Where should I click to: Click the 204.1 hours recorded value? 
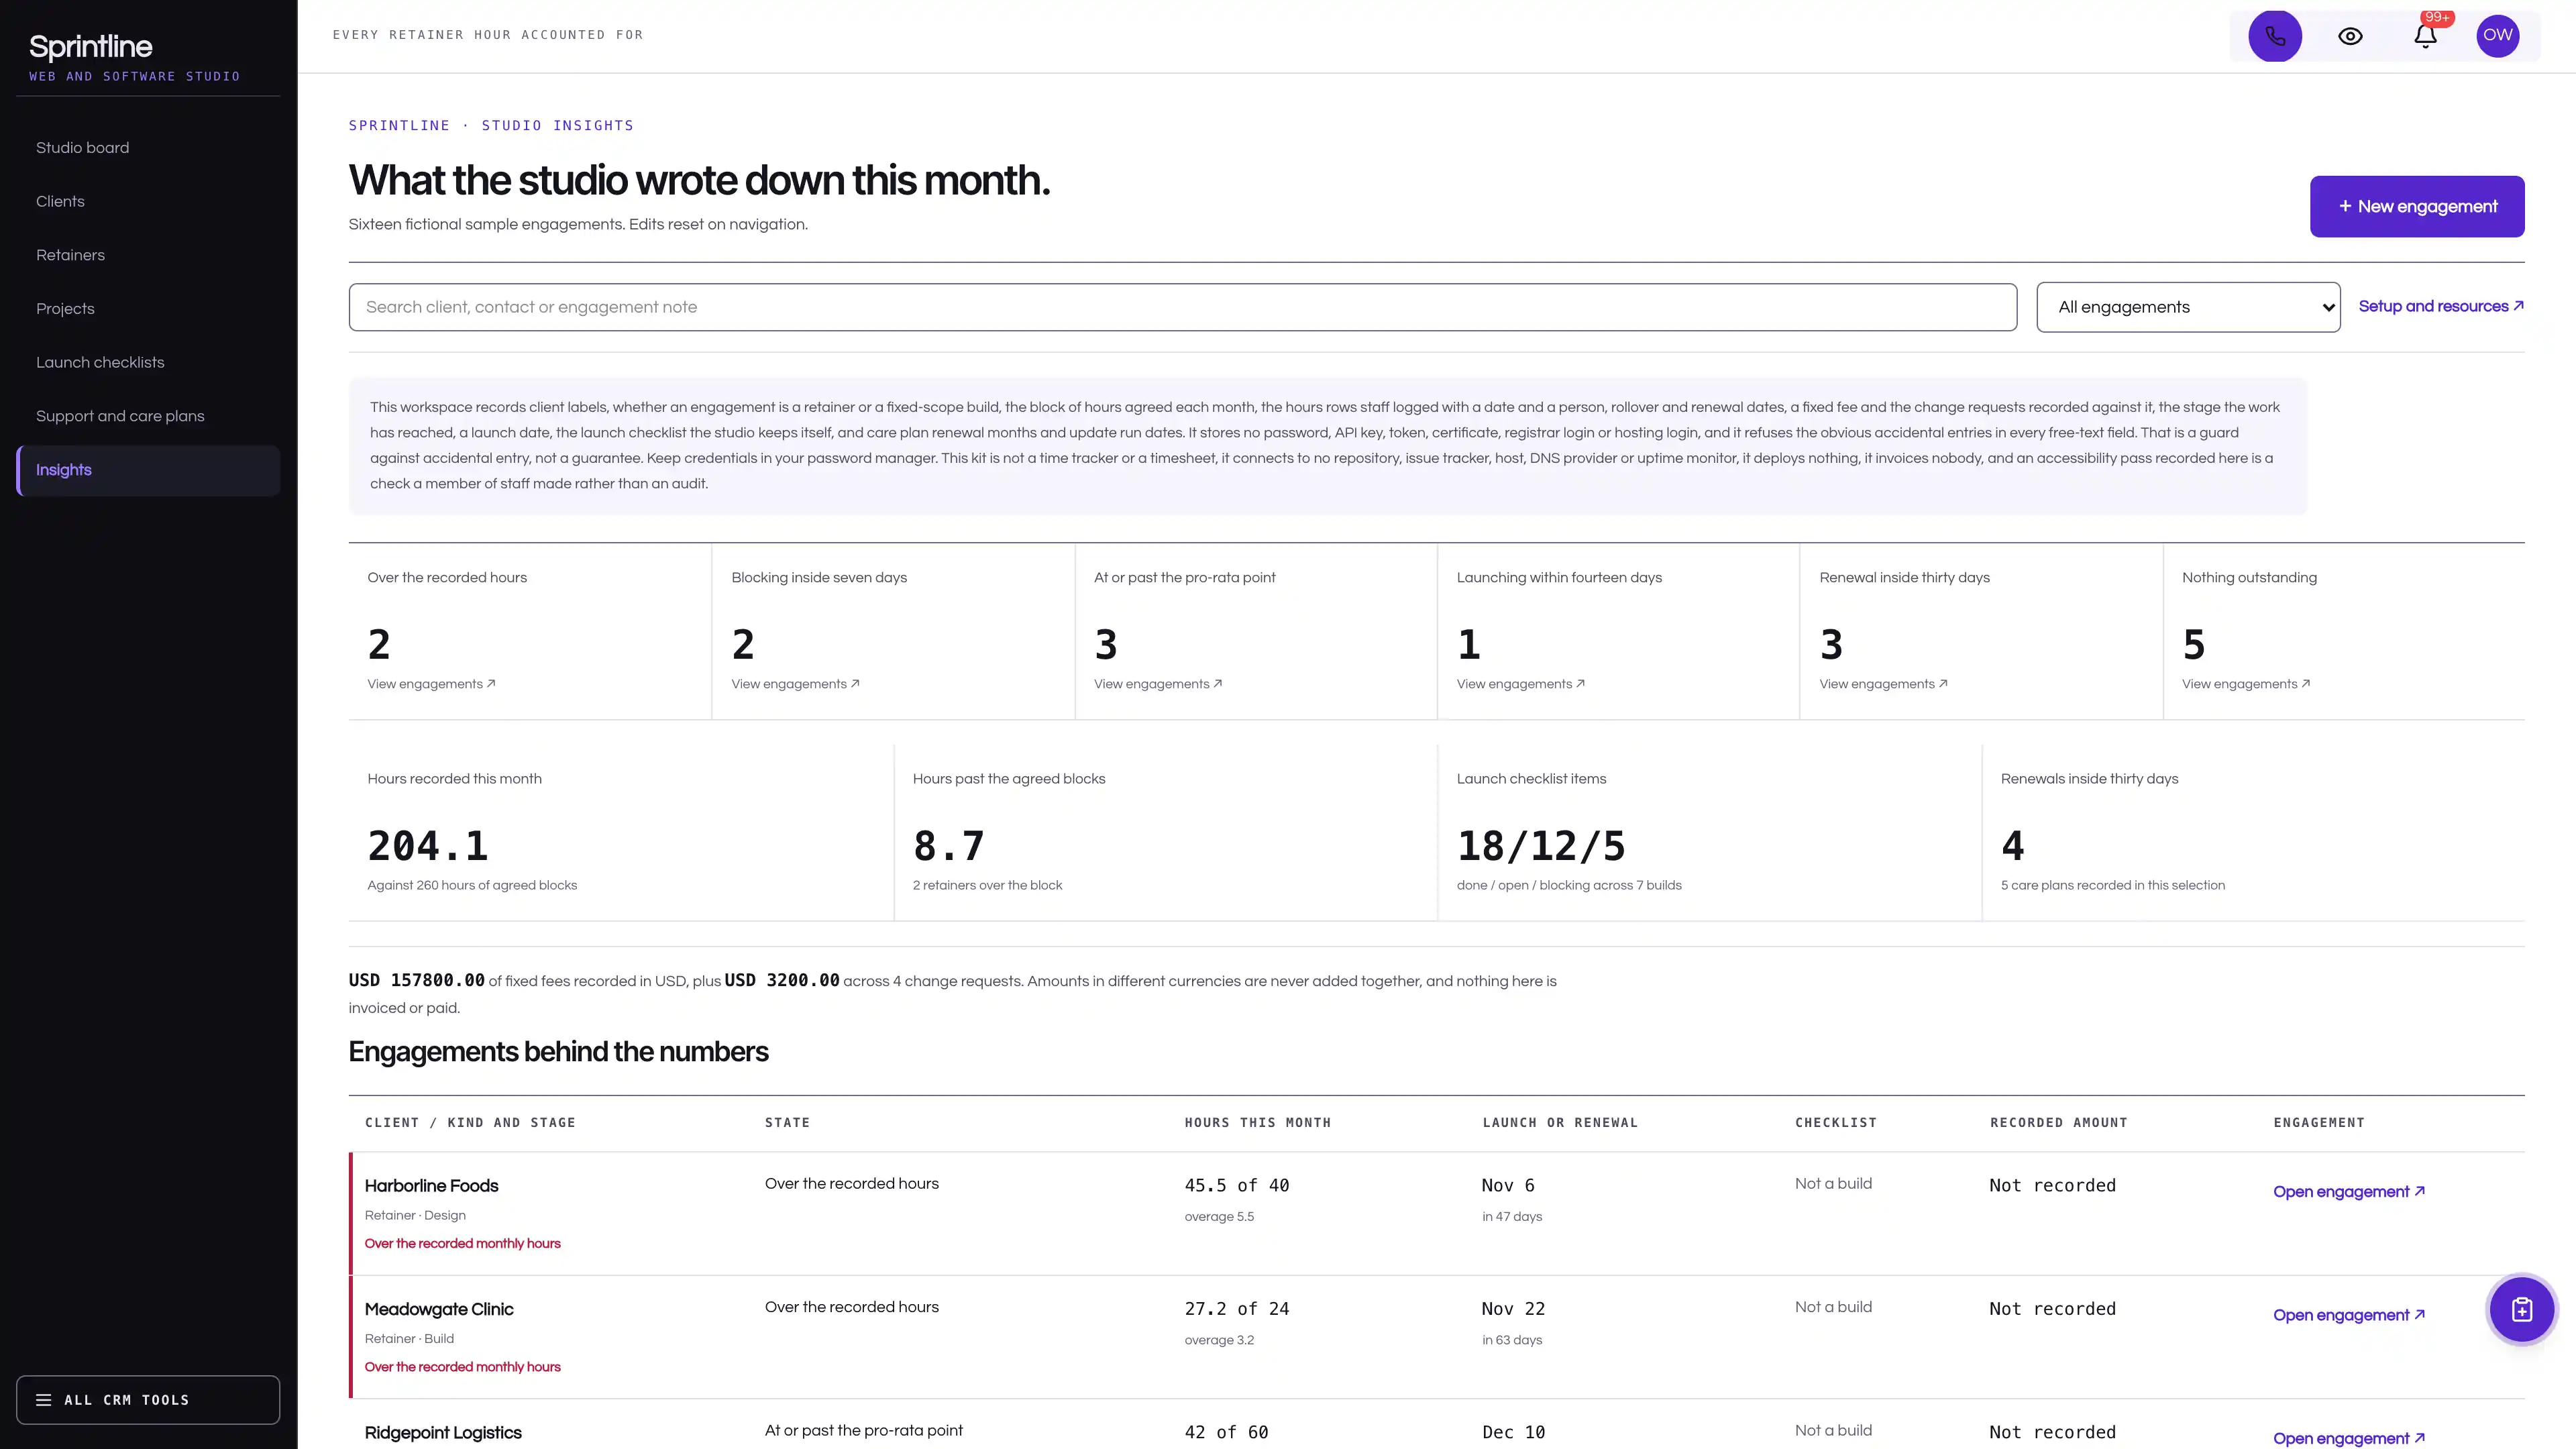click(428, 846)
